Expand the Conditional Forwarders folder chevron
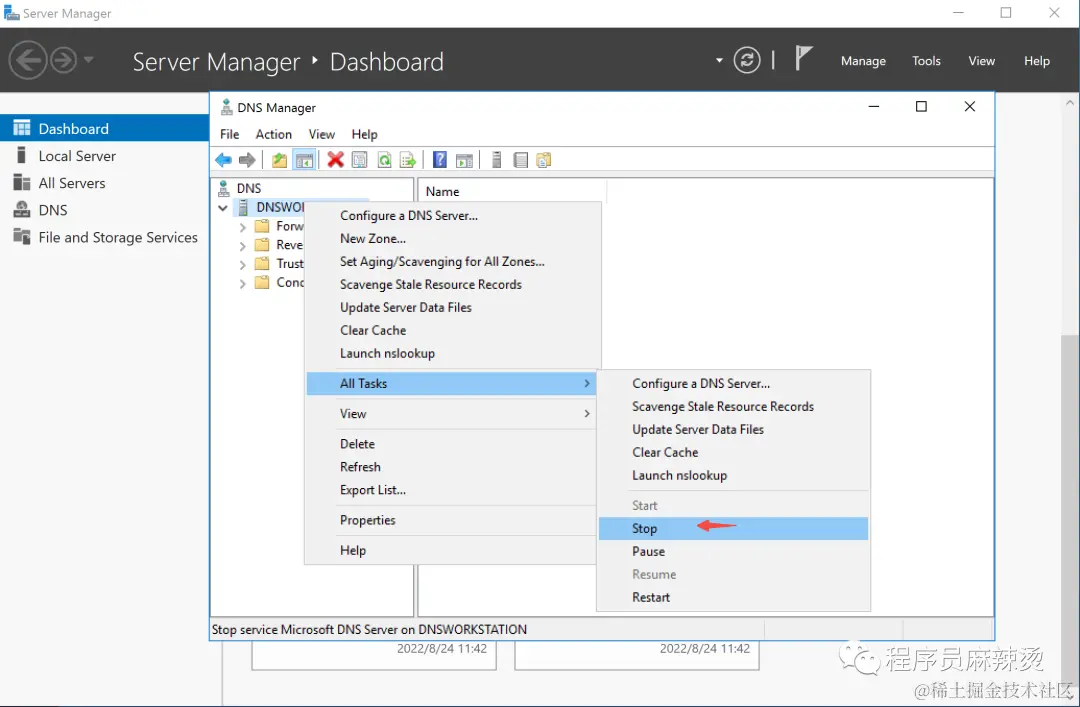The width and height of the screenshot is (1080, 707). click(x=242, y=283)
